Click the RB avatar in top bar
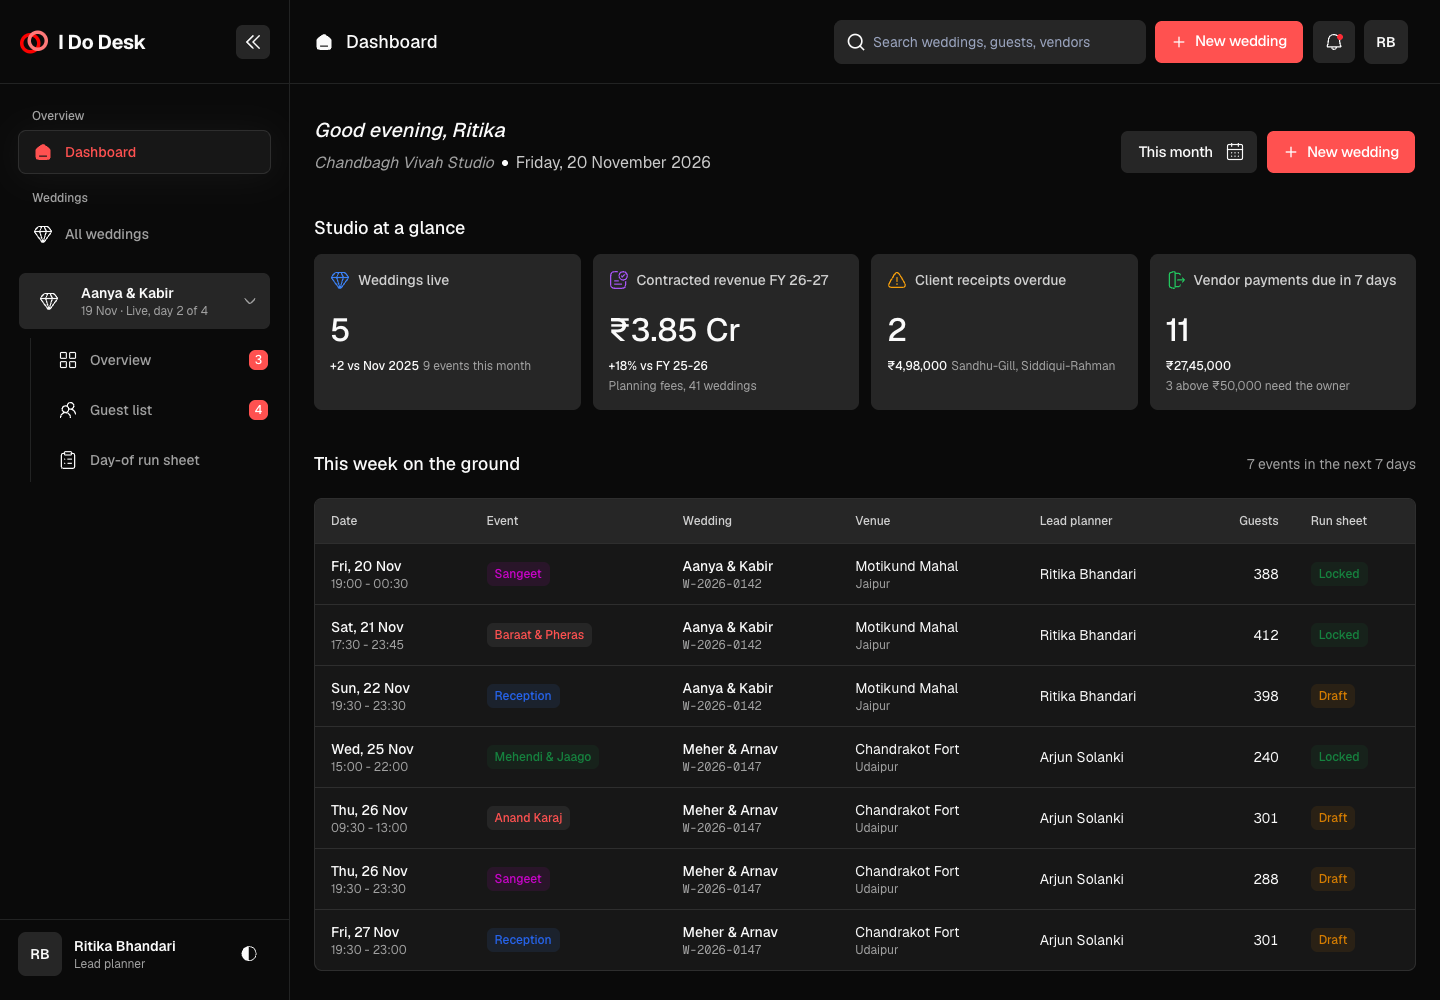Image resolution: width=1440 pixels, height=1000 pixels. click(x=1386, y=42)
